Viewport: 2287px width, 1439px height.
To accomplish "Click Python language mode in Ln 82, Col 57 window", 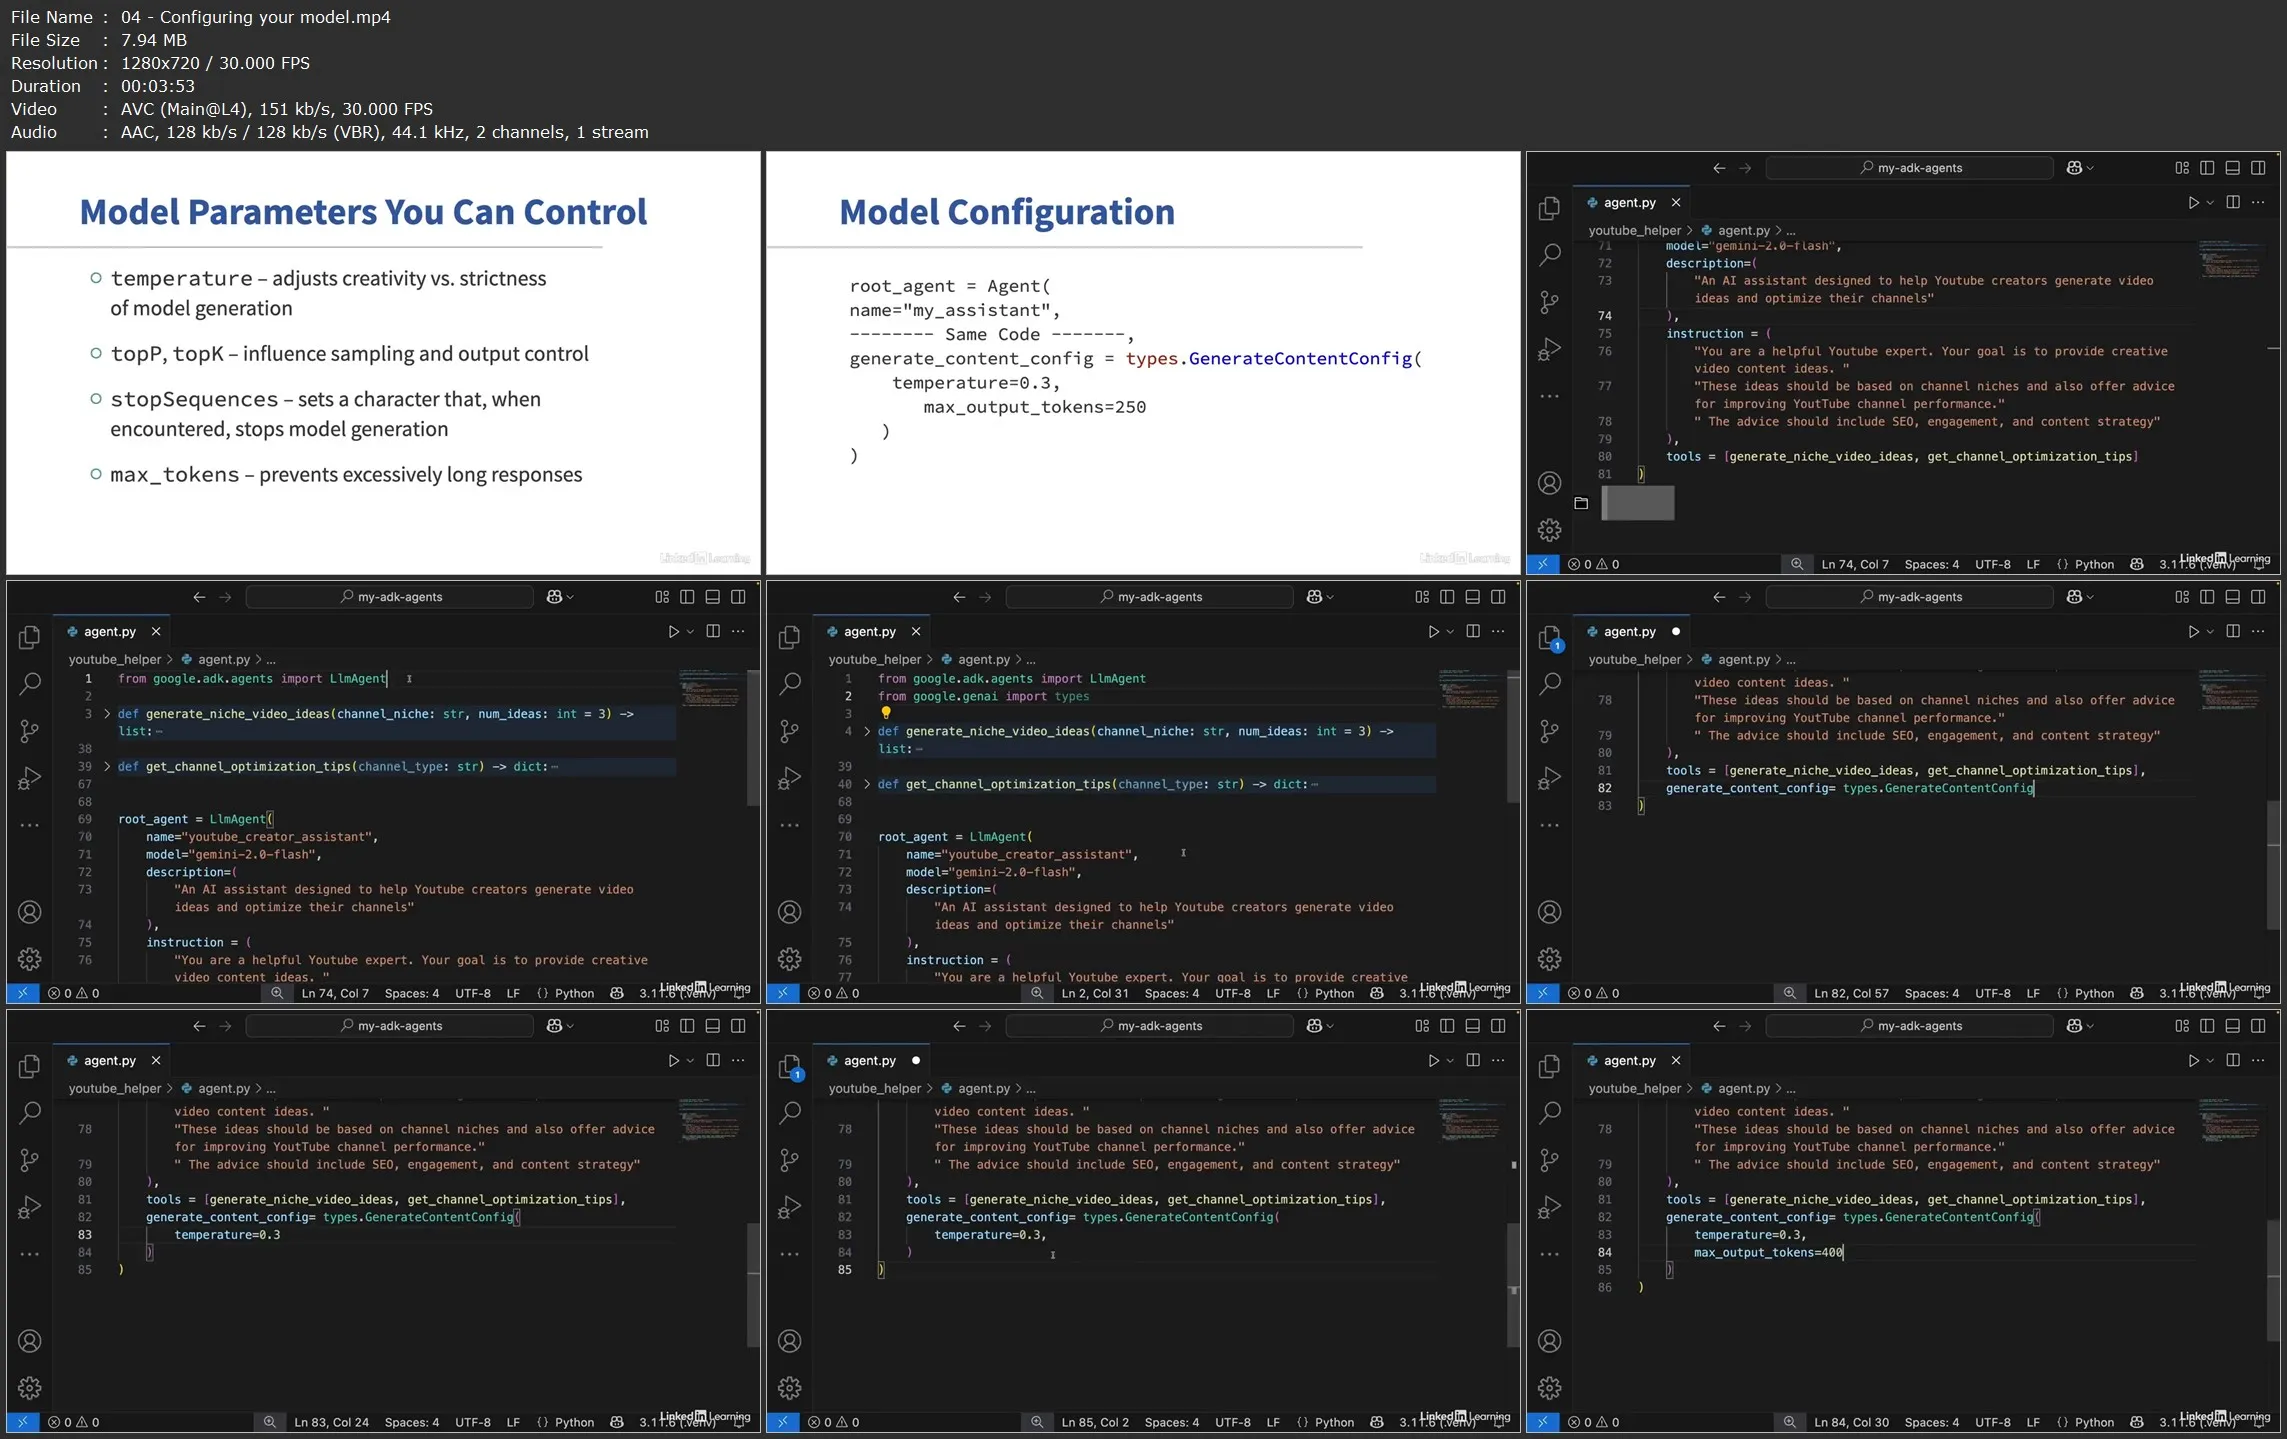I will tap(2093, 993).
